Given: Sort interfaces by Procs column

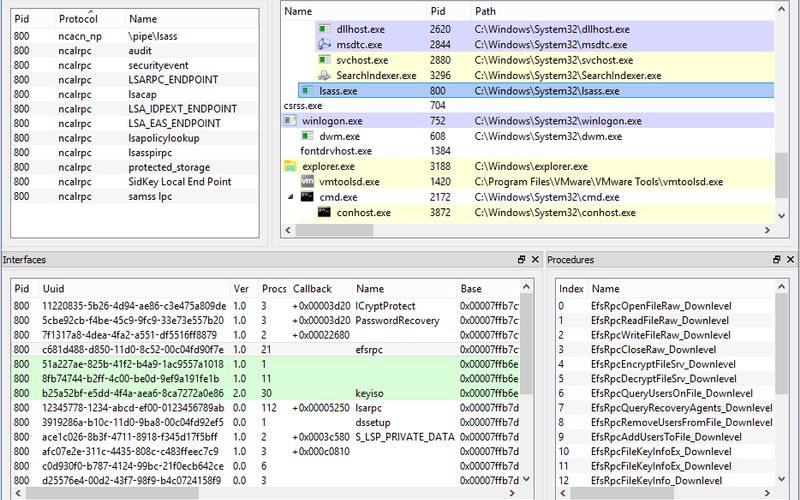Looking at the screenshot, I should click(274, 288).
